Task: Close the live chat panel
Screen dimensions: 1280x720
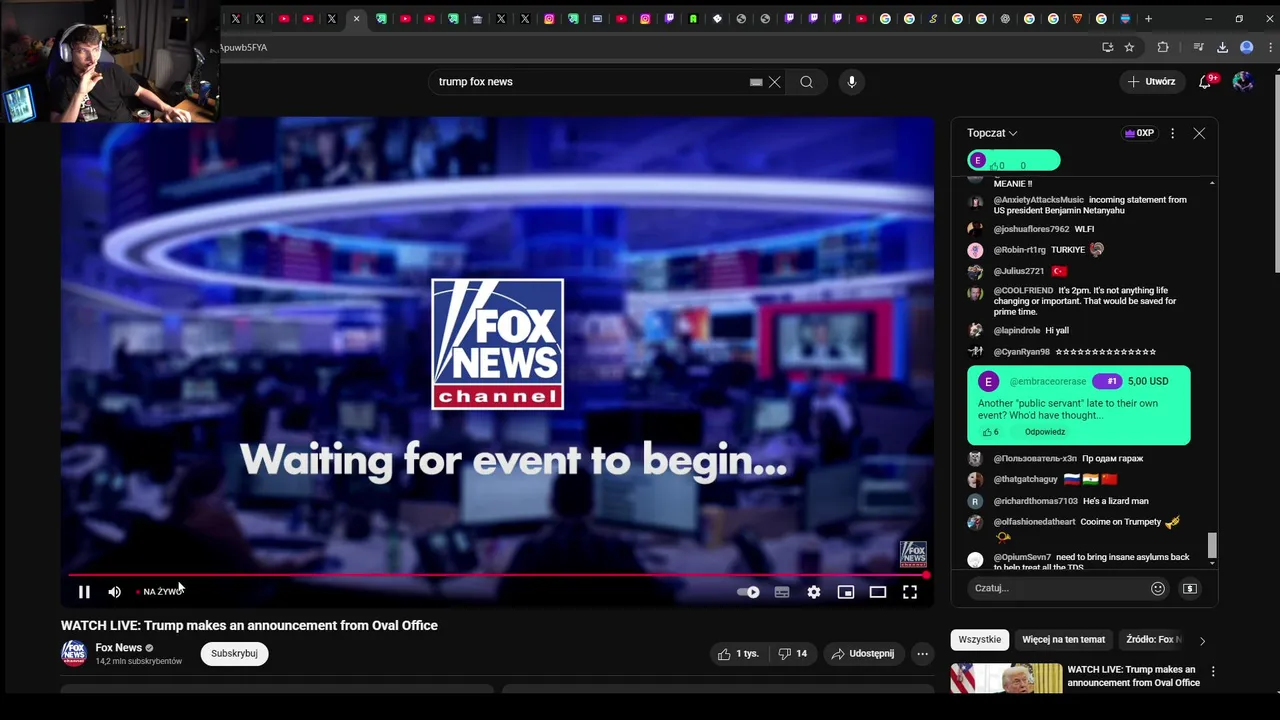Action: 1199,133
